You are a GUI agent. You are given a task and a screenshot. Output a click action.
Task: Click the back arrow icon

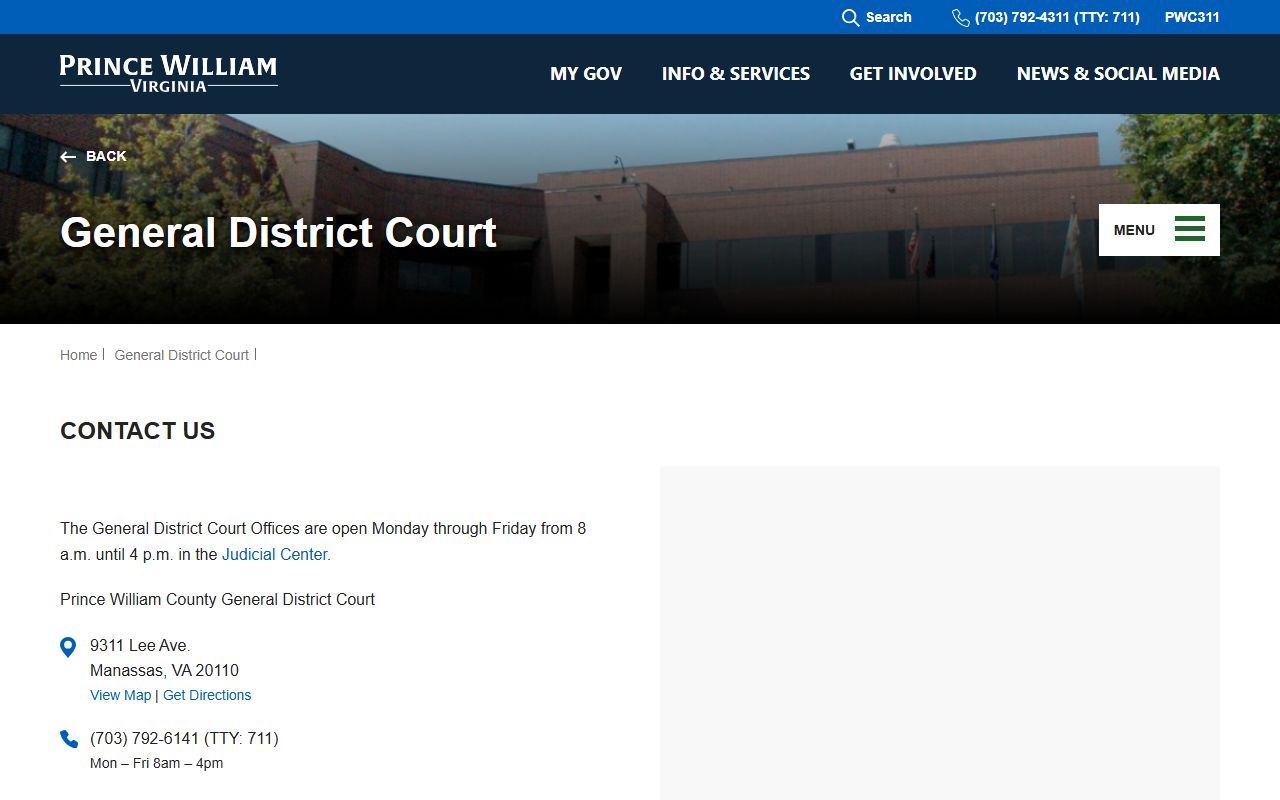[68, 157]
